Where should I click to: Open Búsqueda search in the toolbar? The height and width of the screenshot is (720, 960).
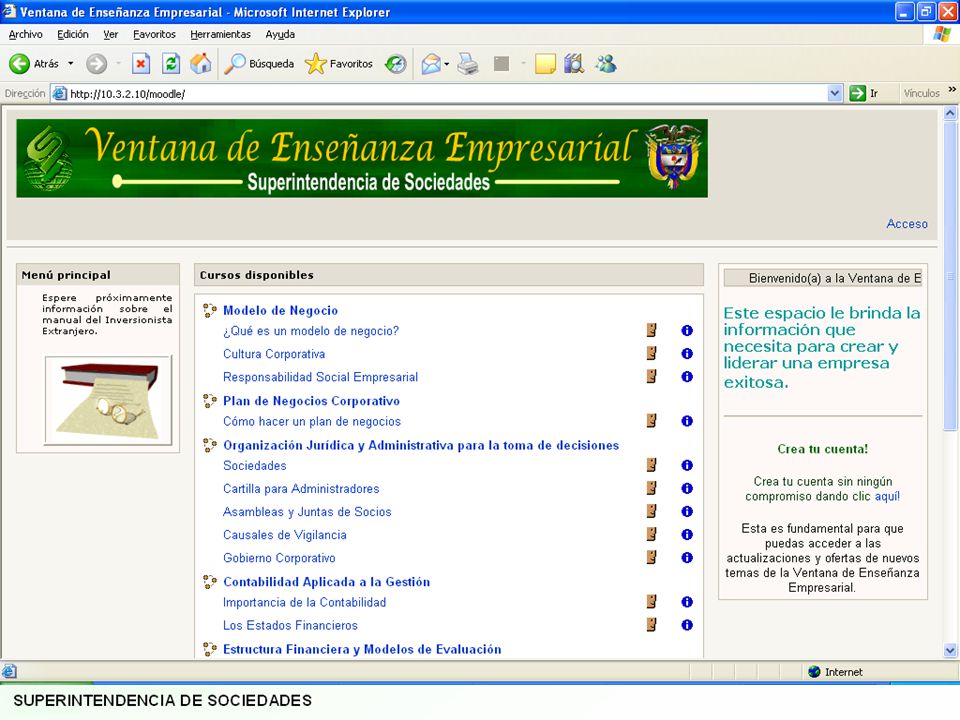[x=259, y=63]
